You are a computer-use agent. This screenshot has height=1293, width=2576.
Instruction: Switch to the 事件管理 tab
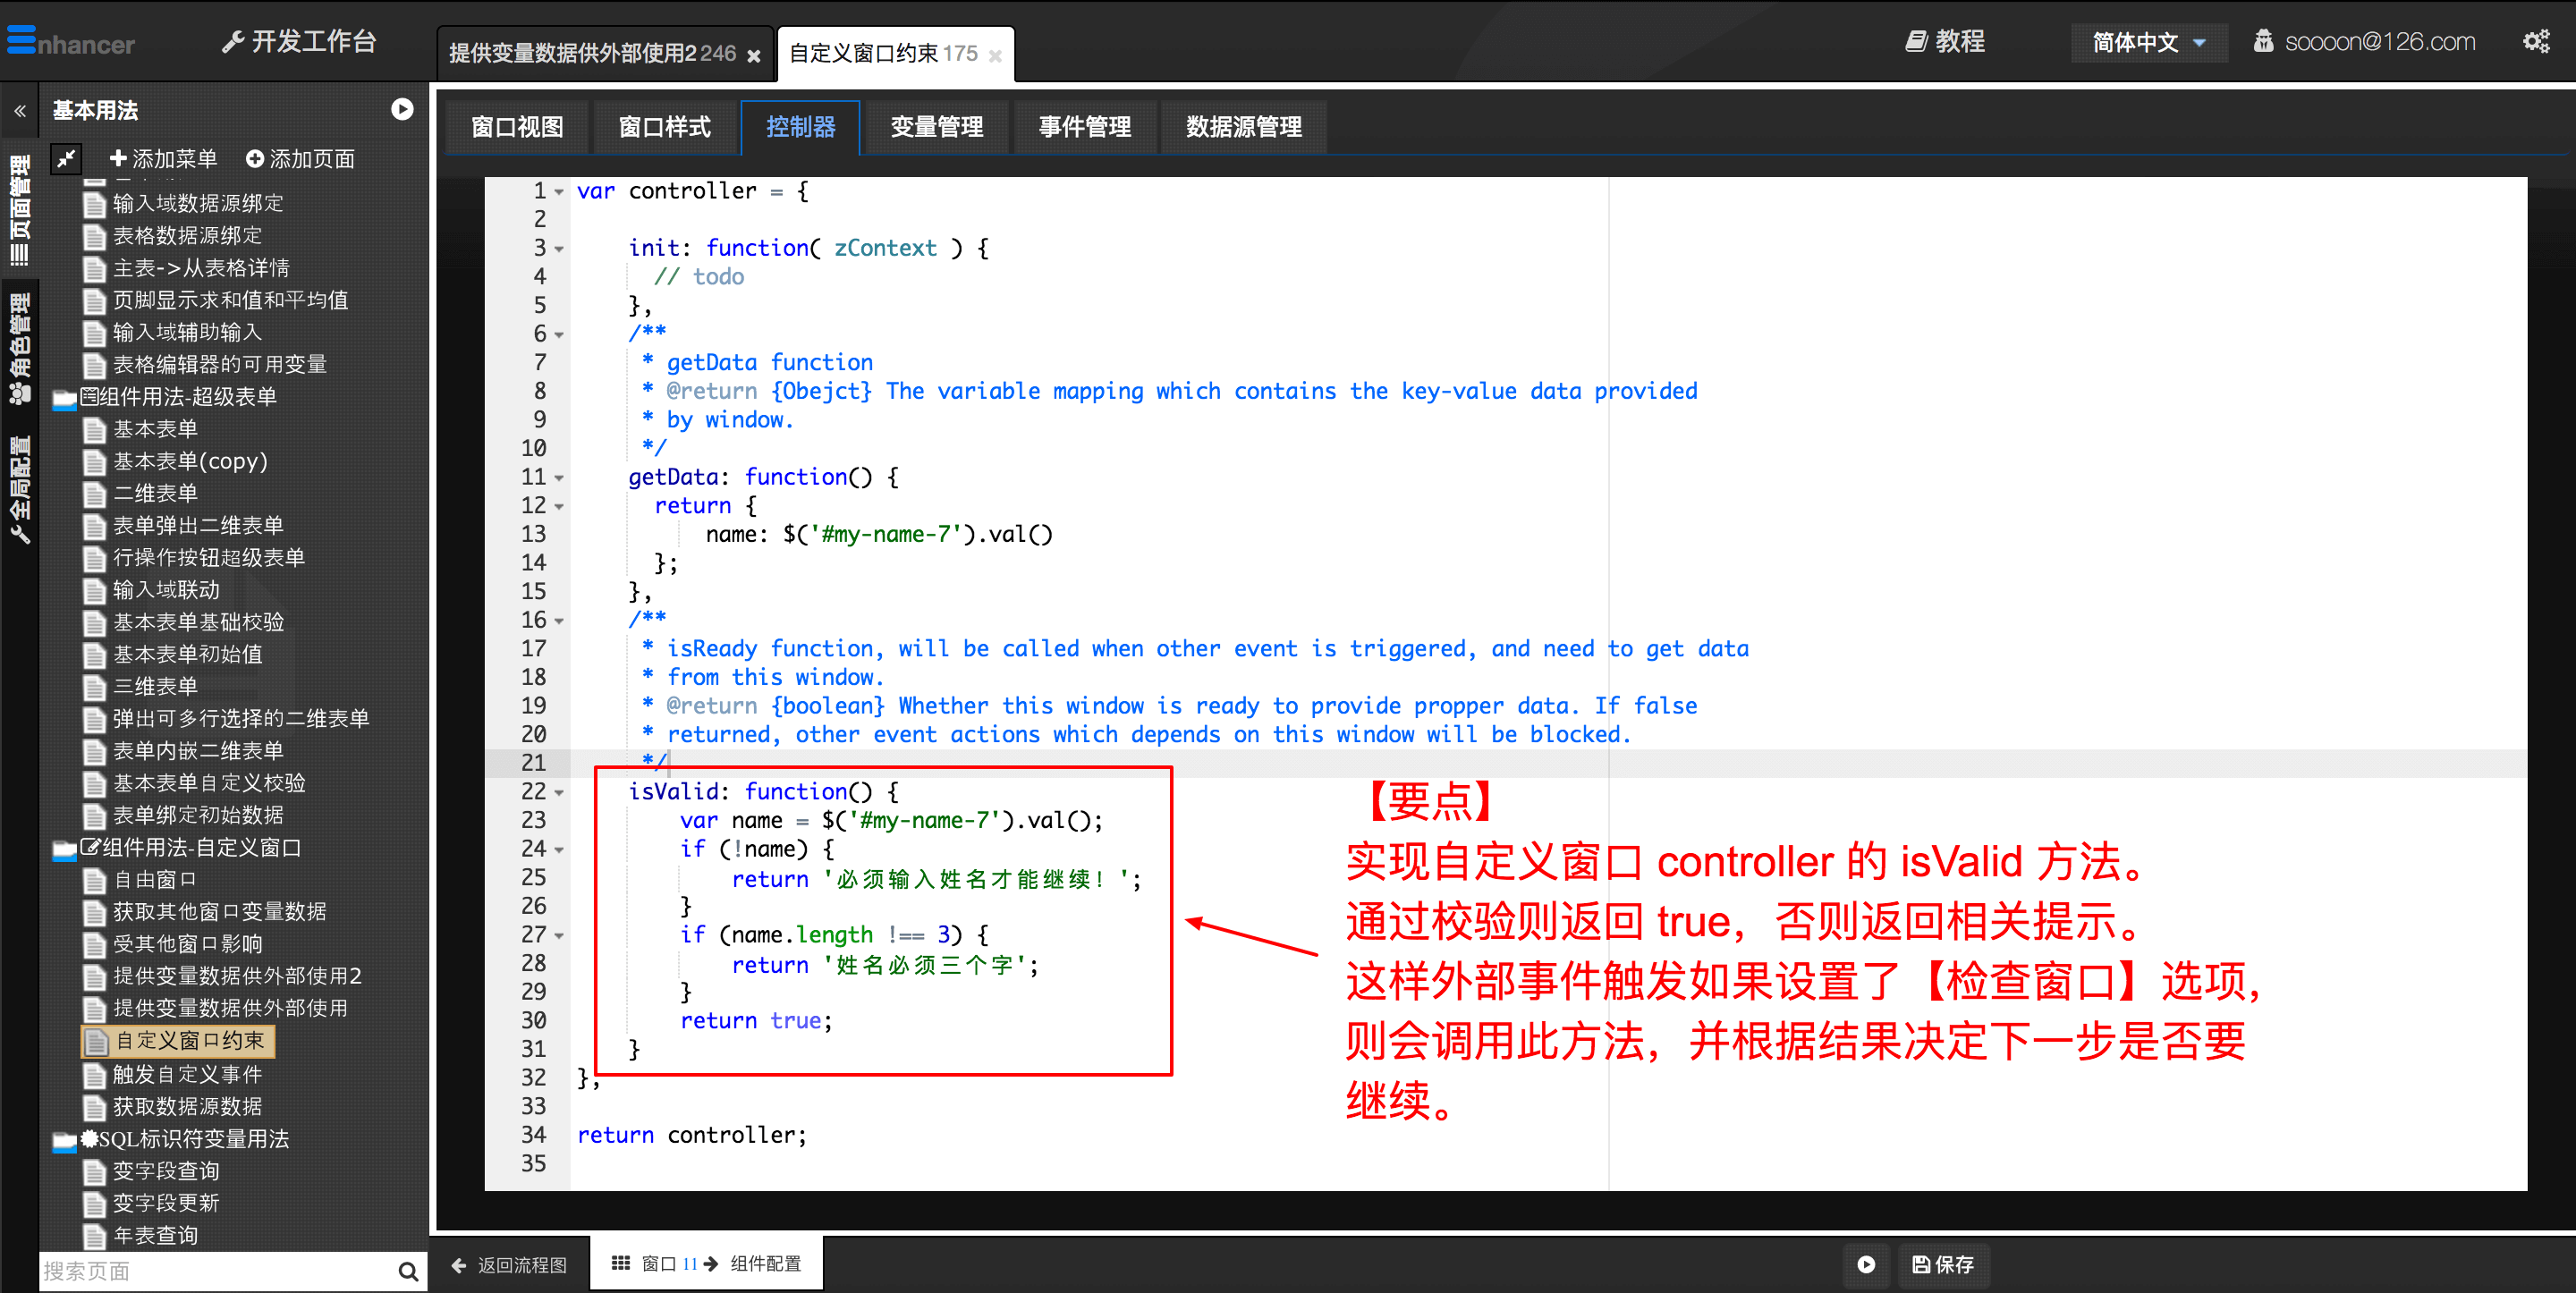tap(1084, 127)
